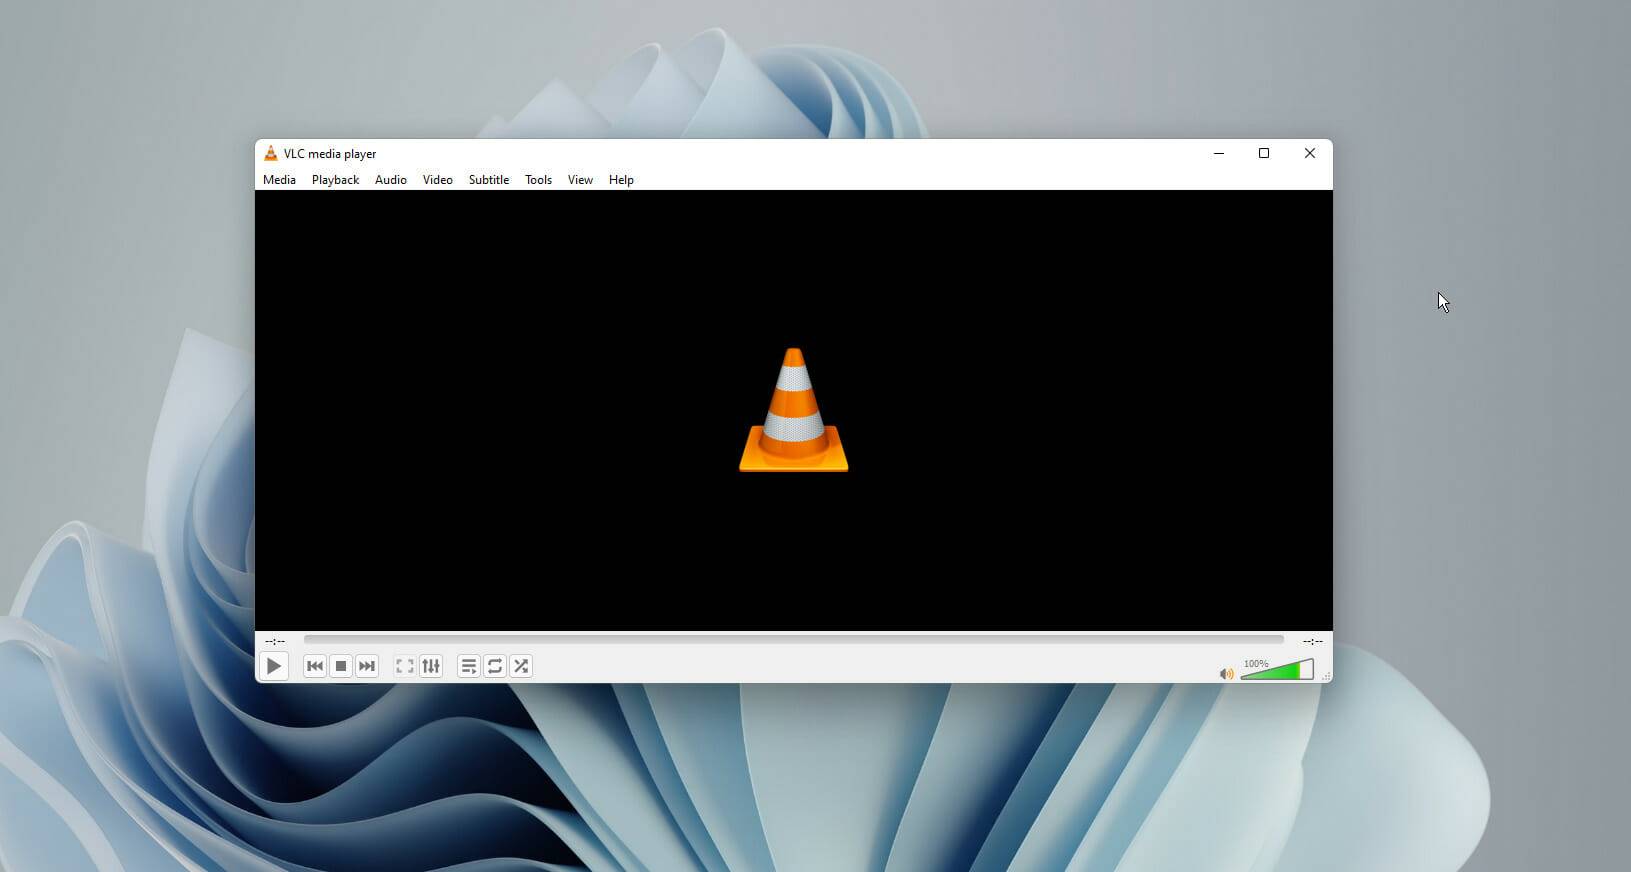The height and width of the screenshot is (872, 1631).
Task: Stop playback with the square Stop button
Action: tap(341, 666)
